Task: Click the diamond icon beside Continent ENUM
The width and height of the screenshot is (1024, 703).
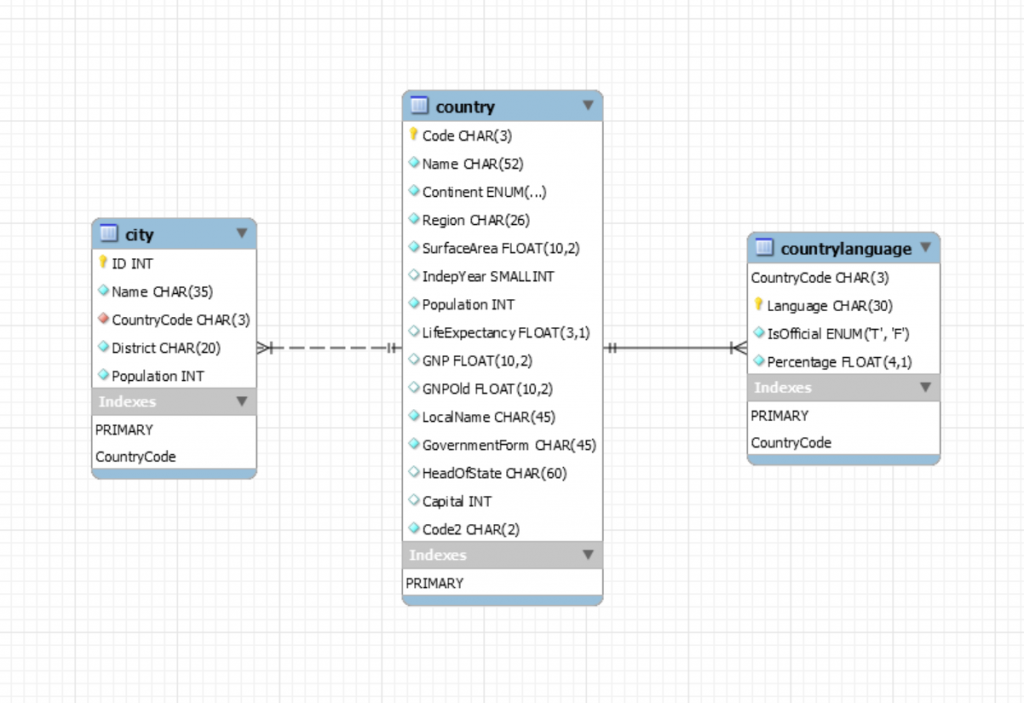Action: (x=413, y=191)
